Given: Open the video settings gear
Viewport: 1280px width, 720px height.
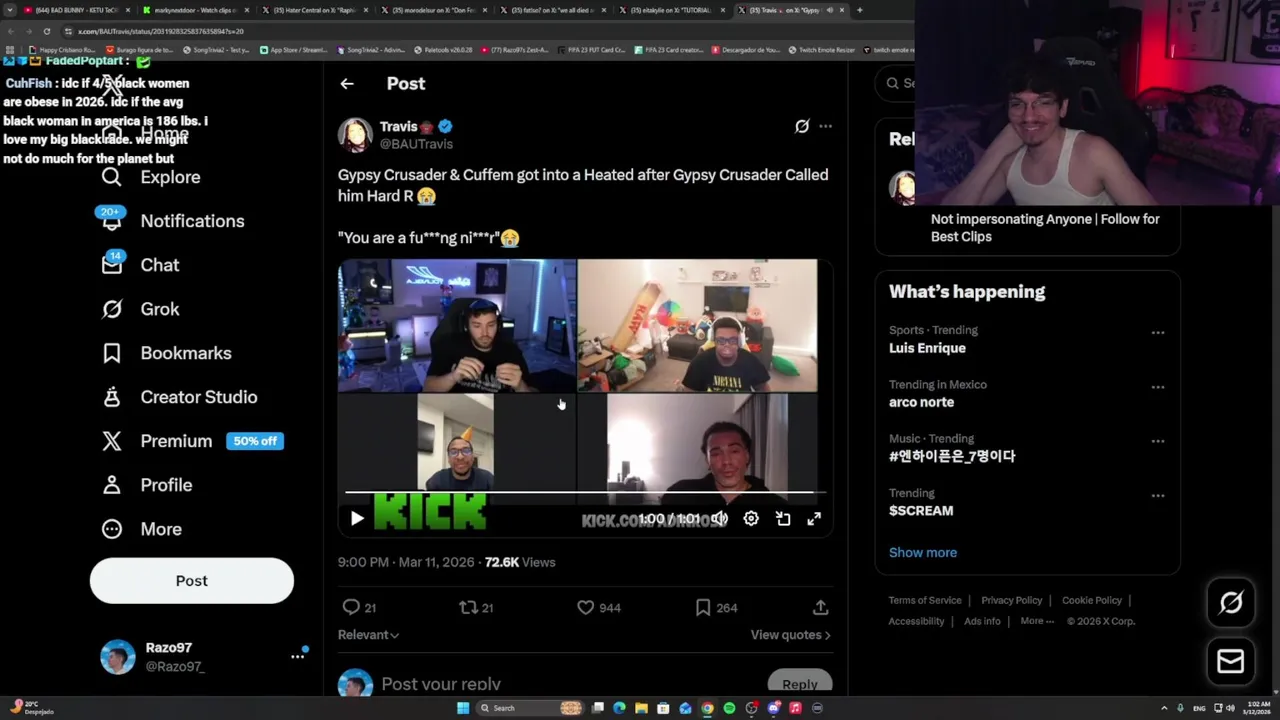Looking at the screenshot, I should pos(751,518).
